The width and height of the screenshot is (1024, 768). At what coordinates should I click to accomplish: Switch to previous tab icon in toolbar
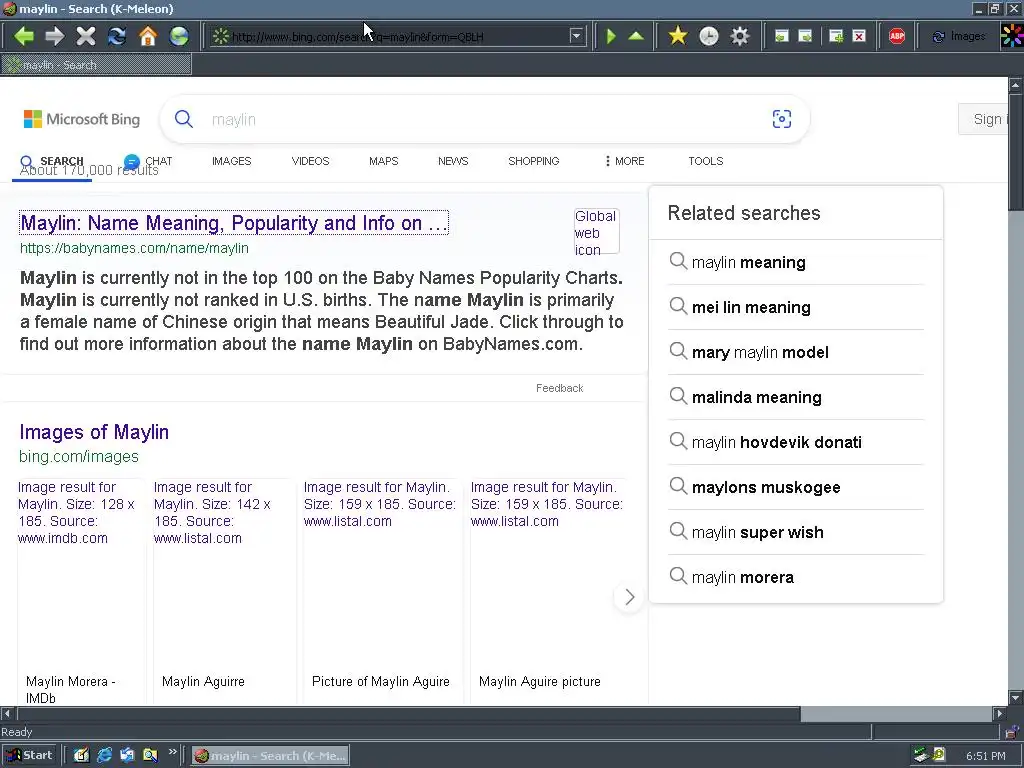[x=782, y=37]
